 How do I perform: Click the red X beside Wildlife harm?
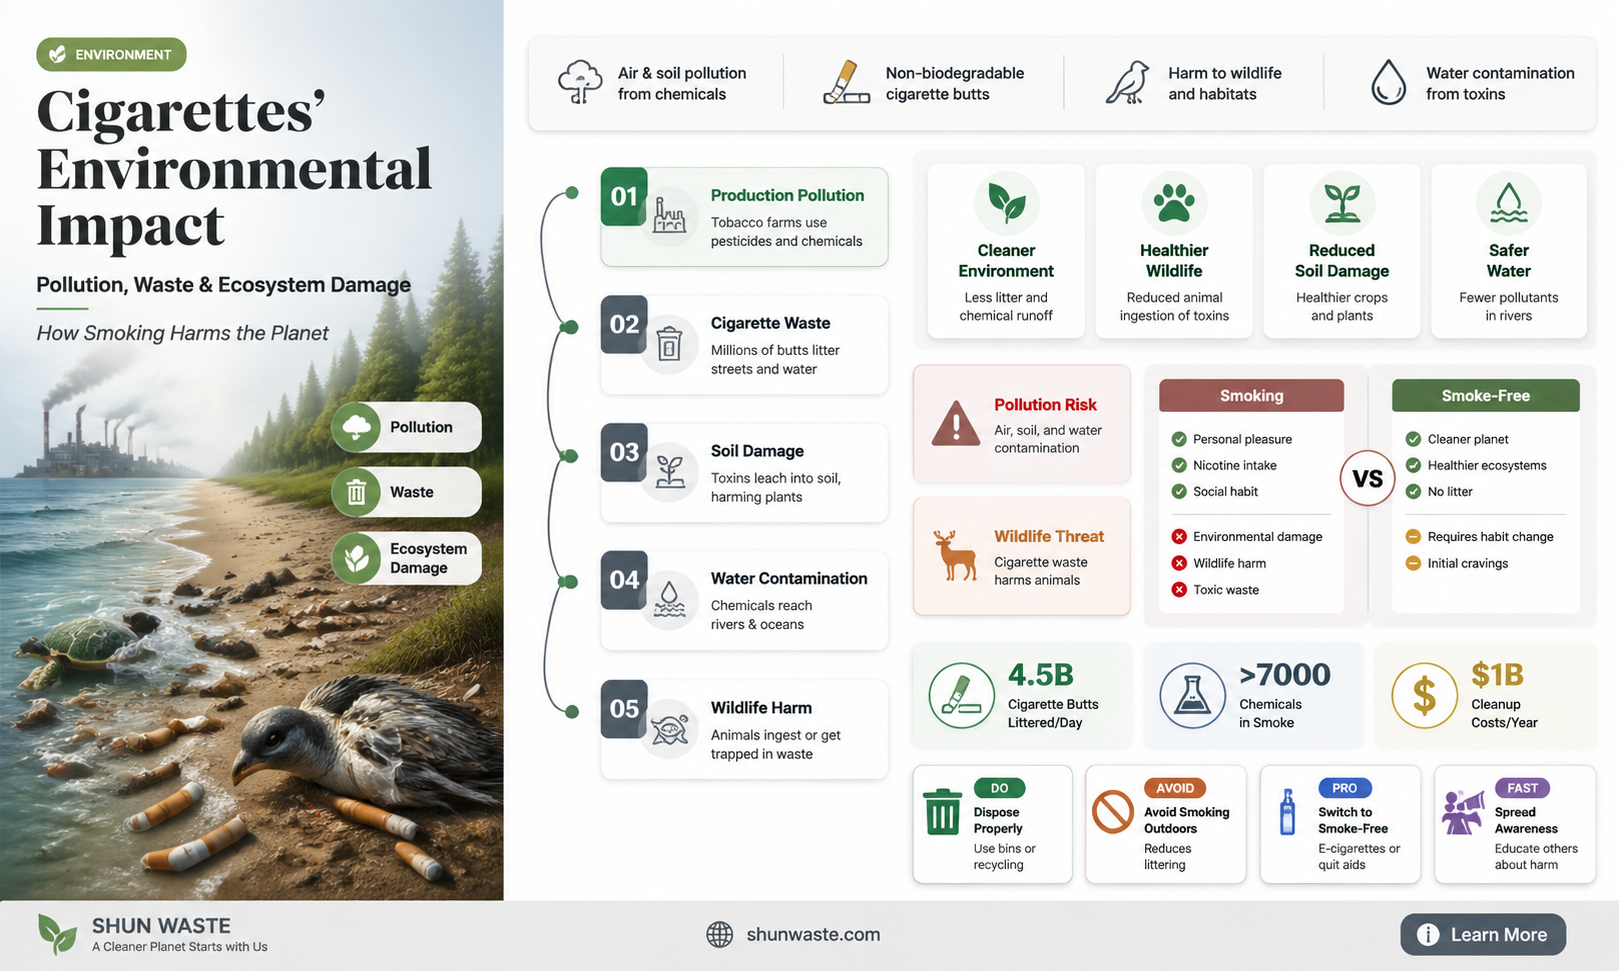click(x=1179, y=563)
